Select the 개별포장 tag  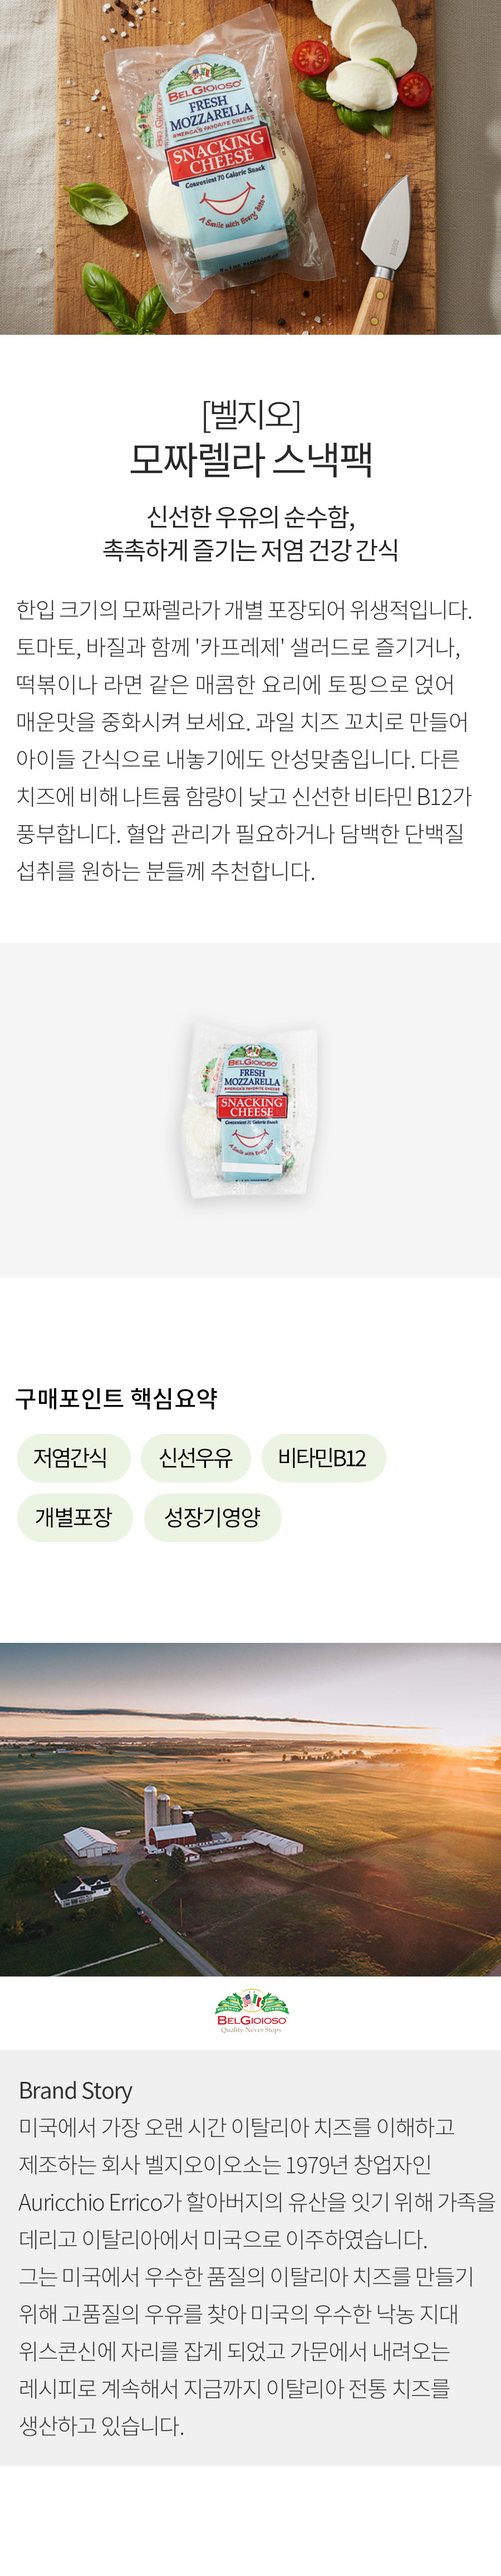pos(75,1517)
